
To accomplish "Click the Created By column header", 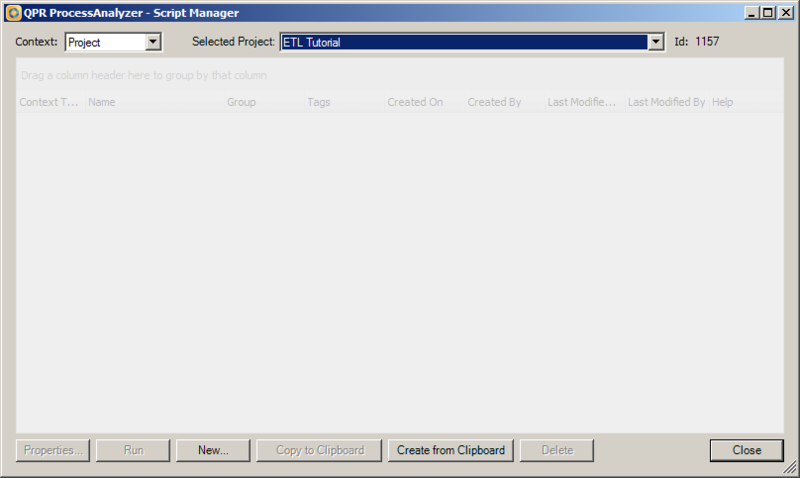I will point(505,102).
